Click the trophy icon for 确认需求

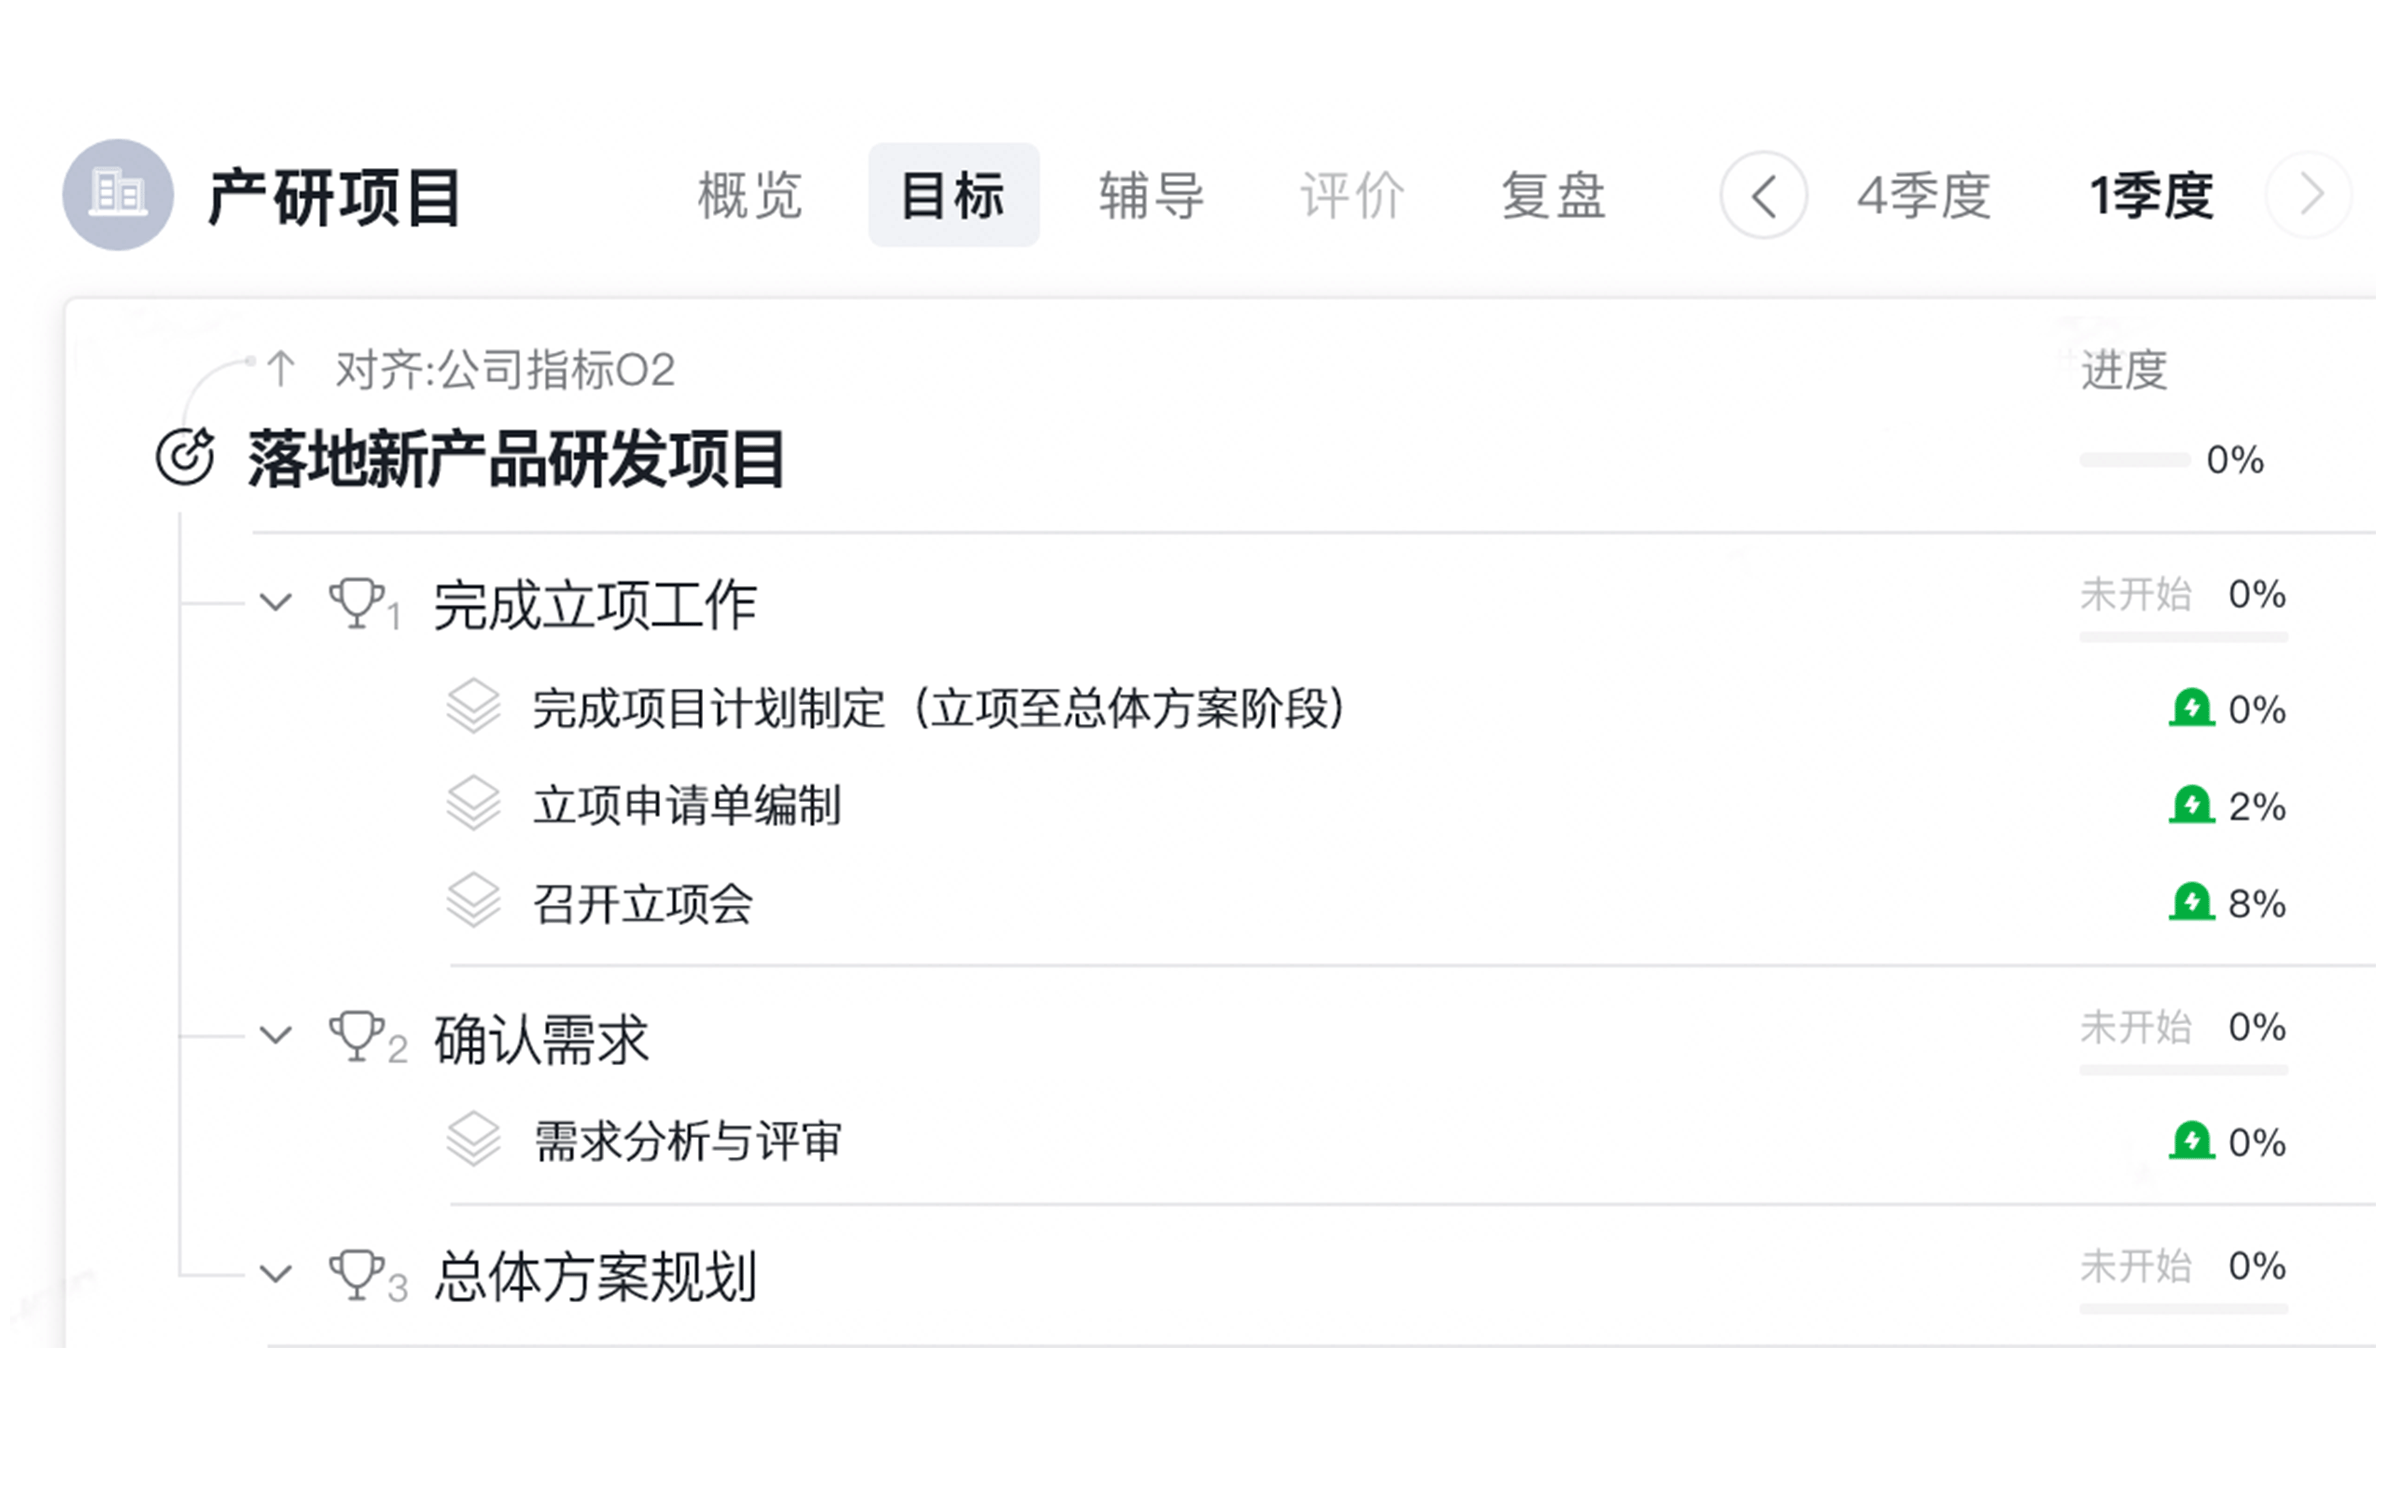click(x=357, y=1036)
